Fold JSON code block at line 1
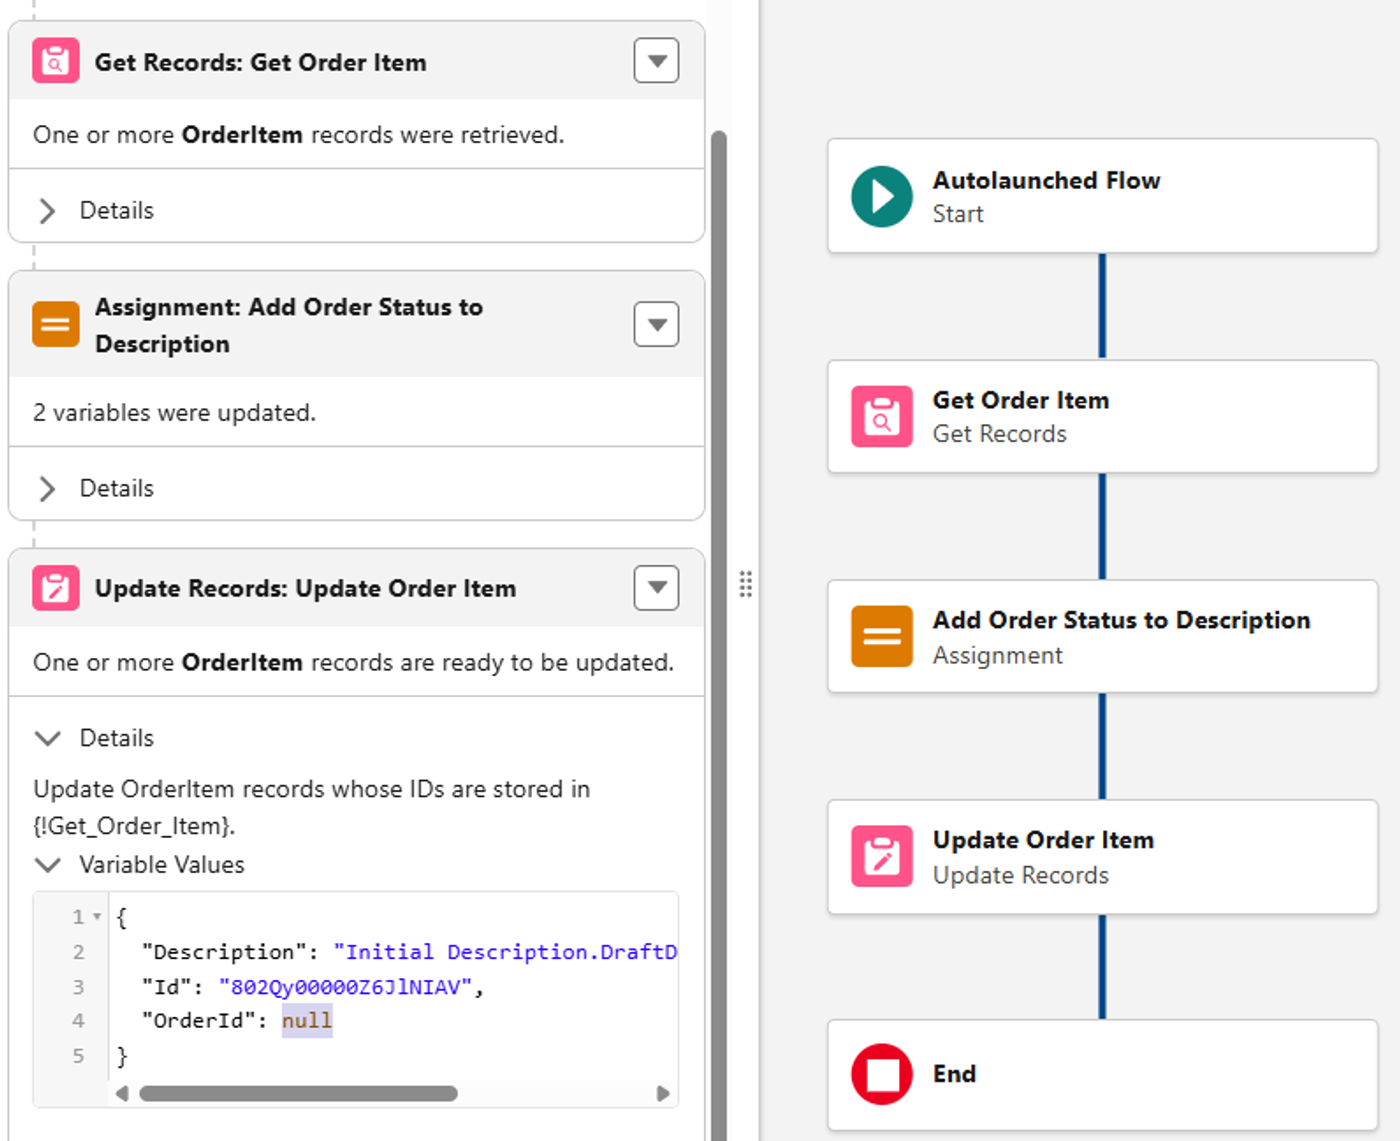Image resolution: width=1400 pixels, height=1141 pixels. point(97,917)
